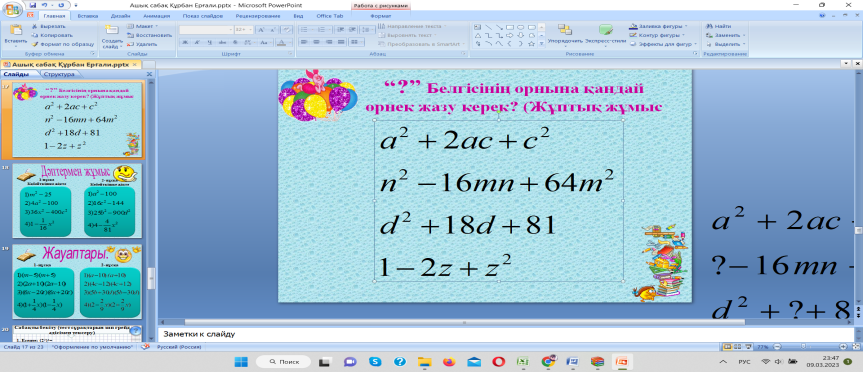Increase font size with the A-up button
The height and width of the screenshot is (372, 863).
(x=261, y=30)
